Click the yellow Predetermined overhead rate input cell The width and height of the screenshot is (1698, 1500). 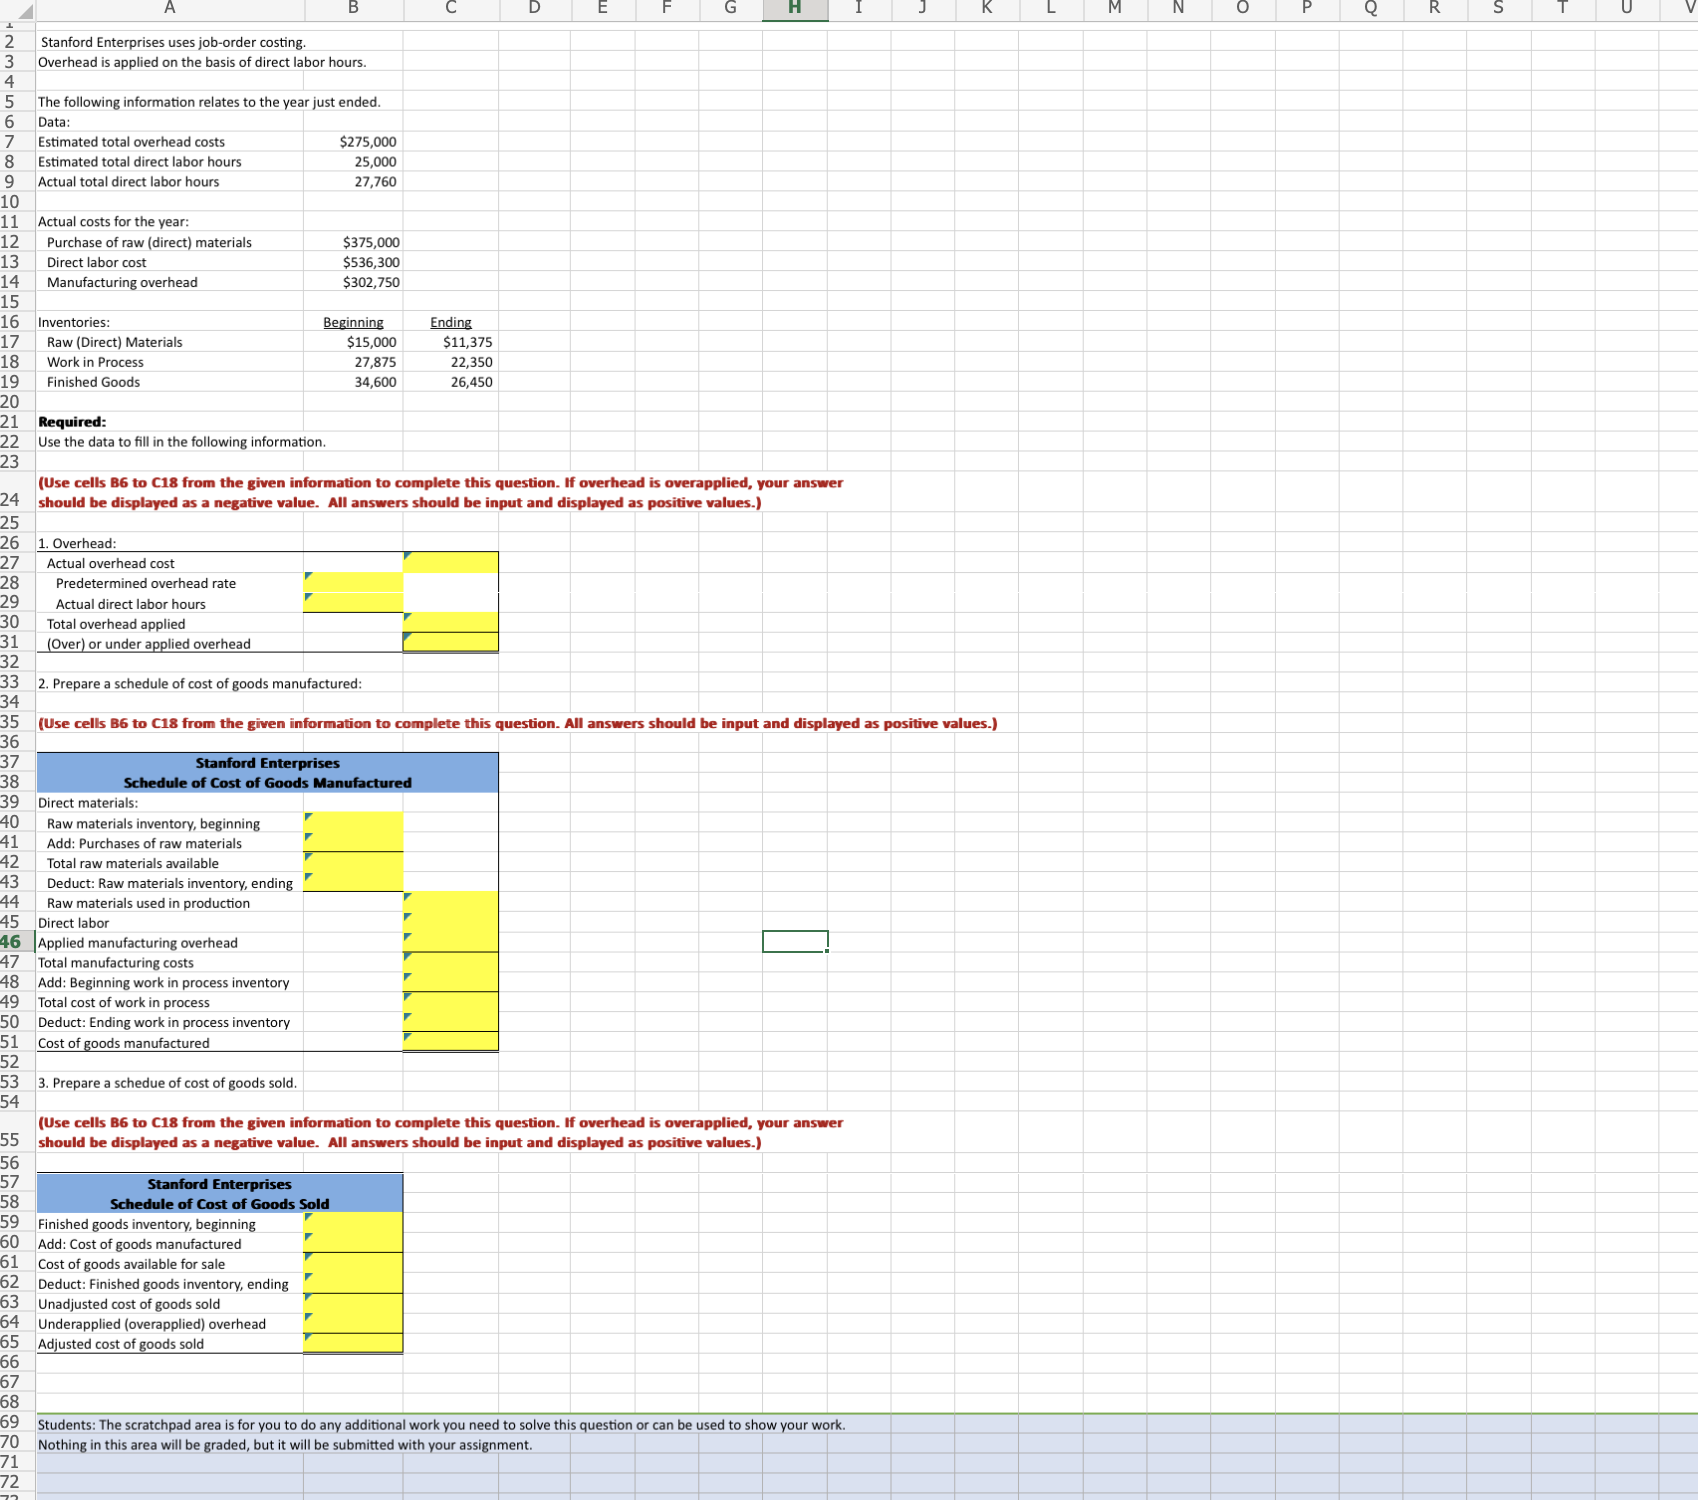click(x=352, y=583)
